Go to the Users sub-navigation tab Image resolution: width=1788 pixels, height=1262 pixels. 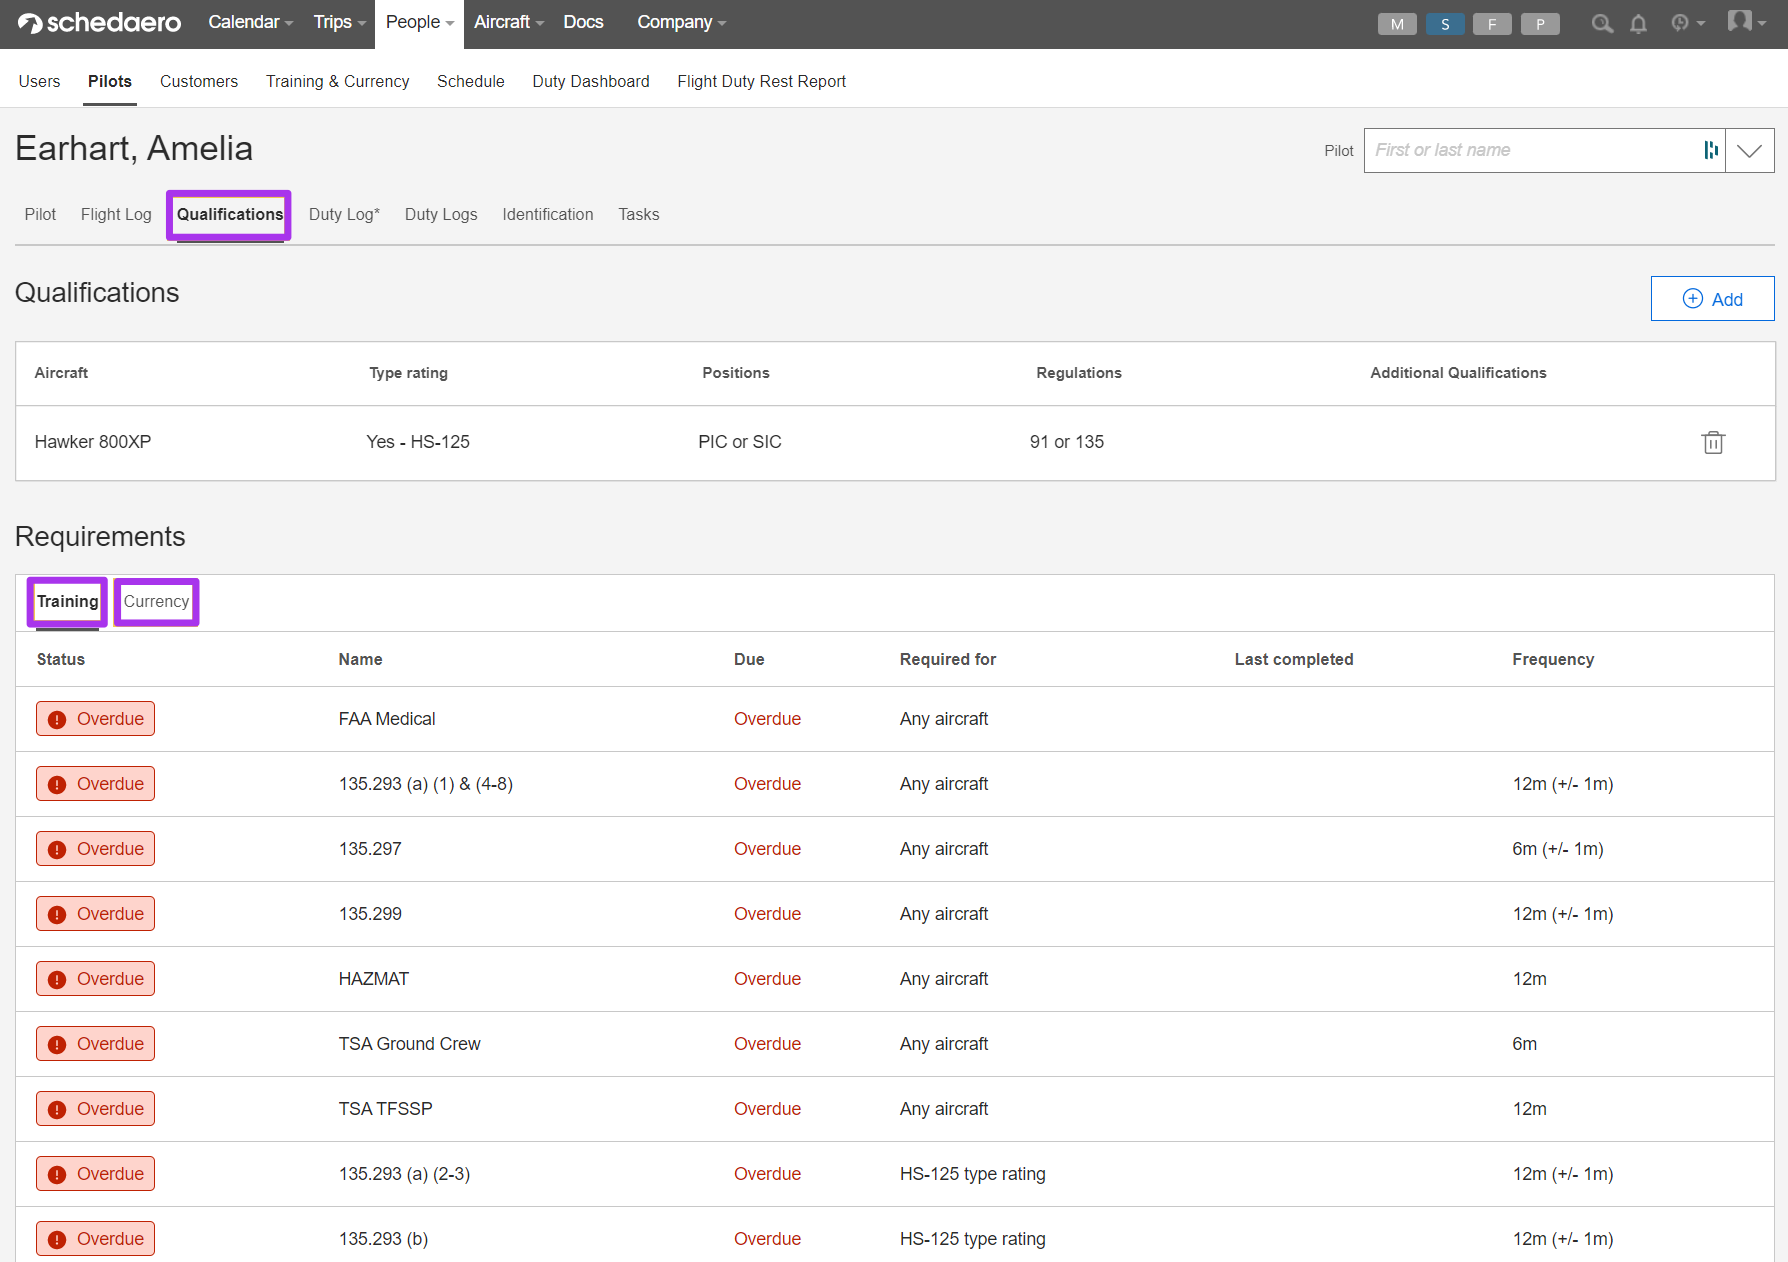pos(39,81)
